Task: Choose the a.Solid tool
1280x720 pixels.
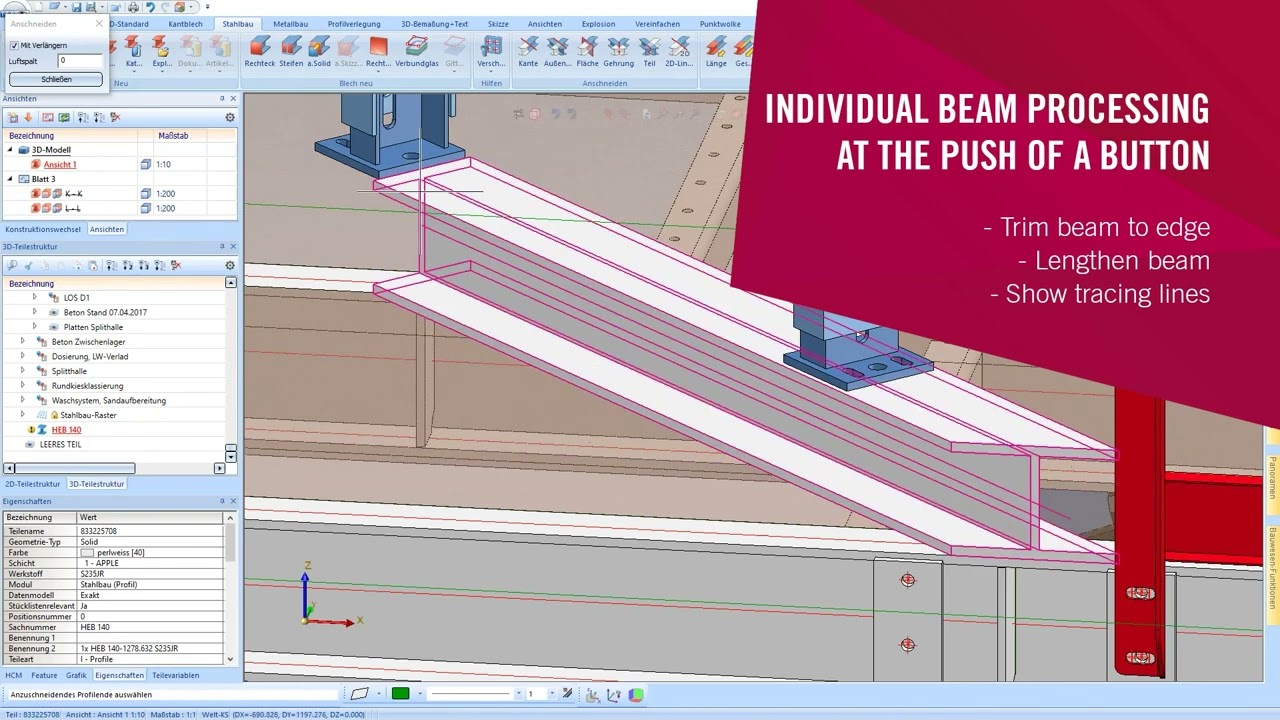Action: pos(319,52)
